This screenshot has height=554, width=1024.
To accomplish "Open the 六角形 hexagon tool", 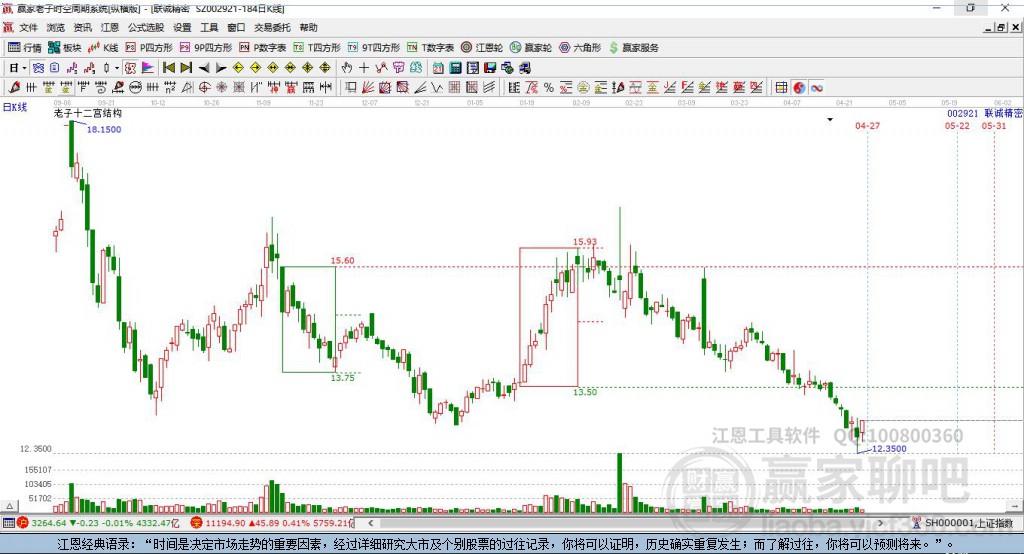I will [x=580, y=48].
